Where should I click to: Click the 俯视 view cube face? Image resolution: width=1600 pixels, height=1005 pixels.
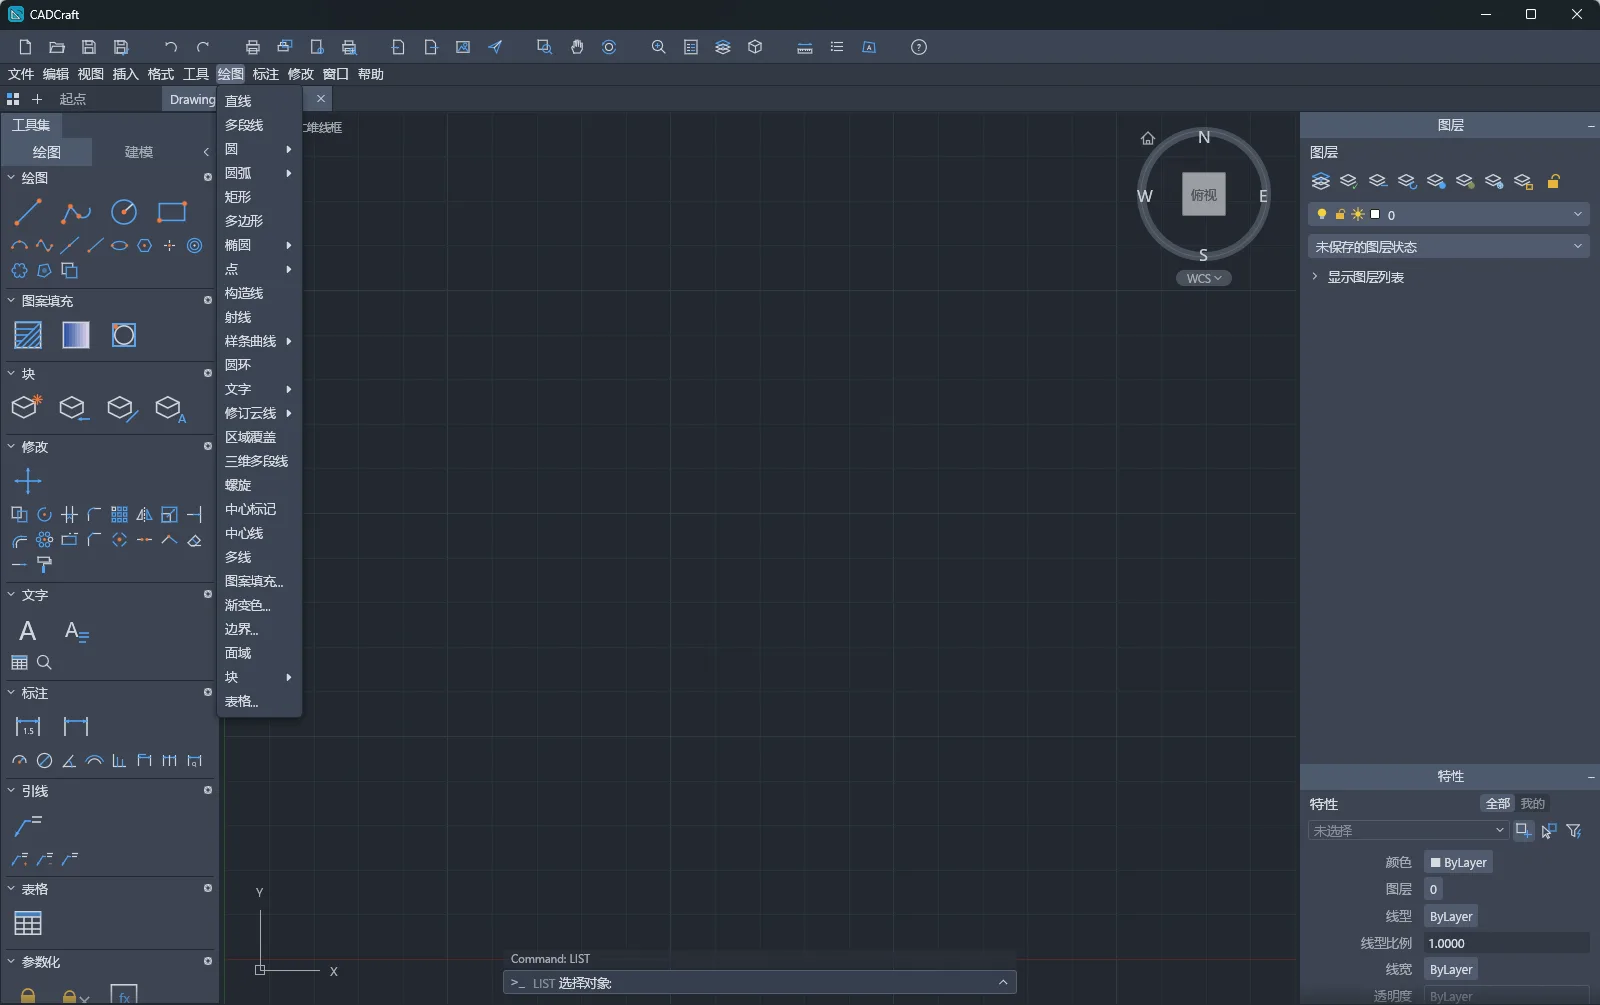point(1204,194)
